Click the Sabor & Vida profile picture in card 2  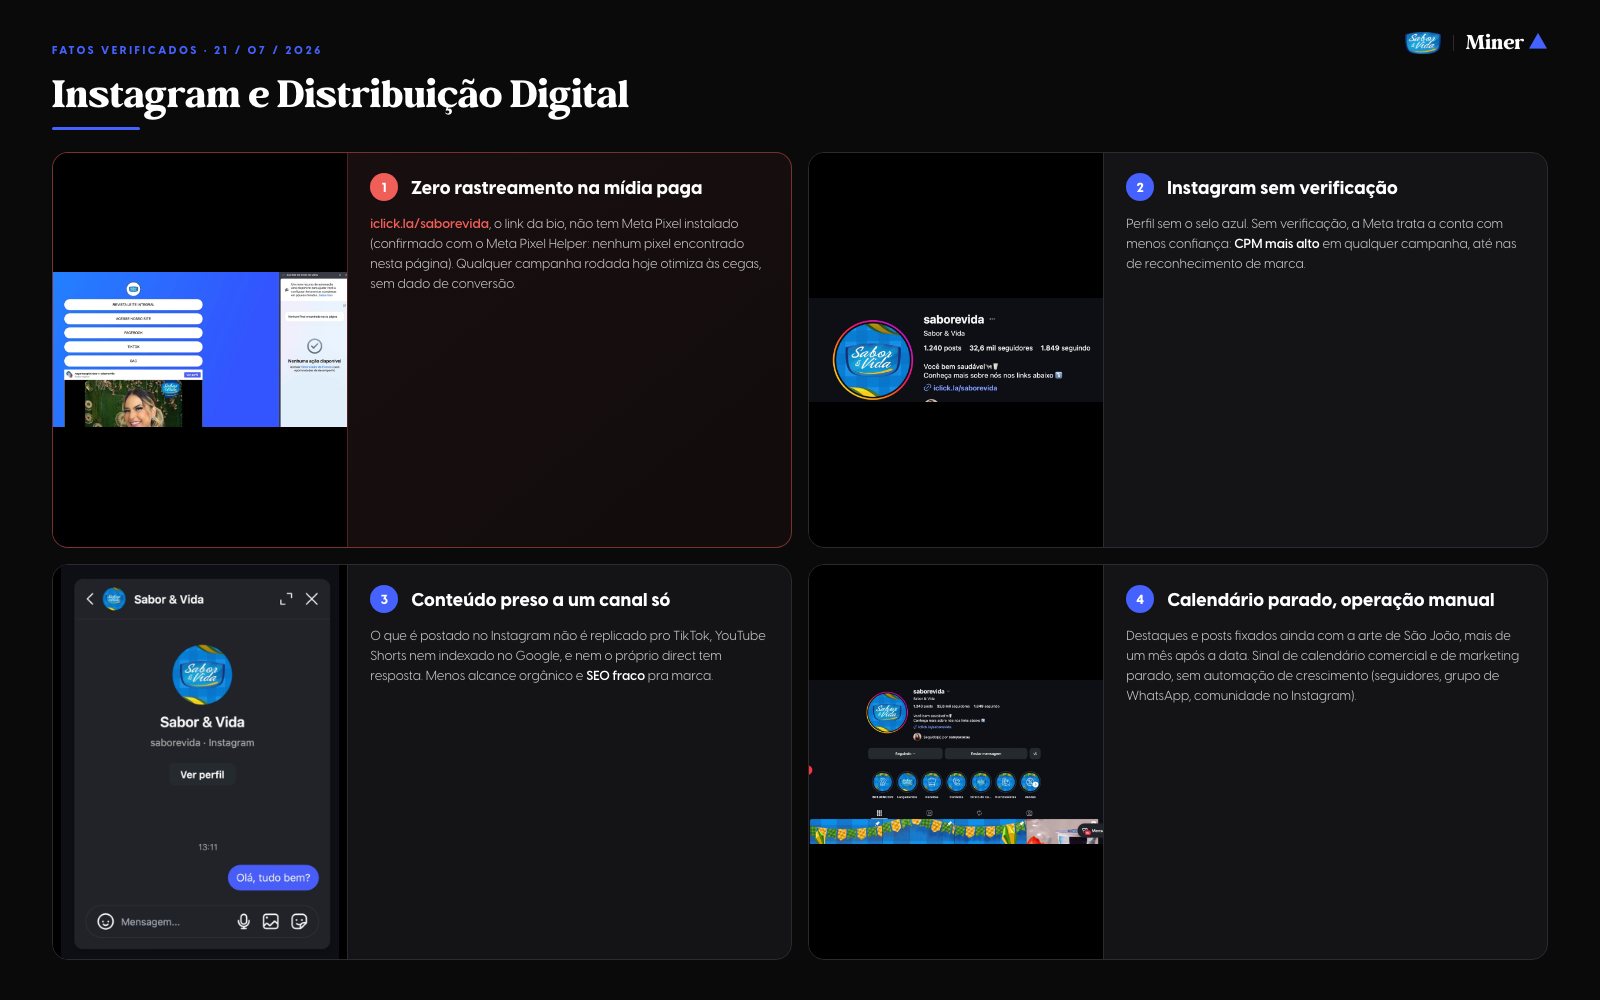coord(872,360)
